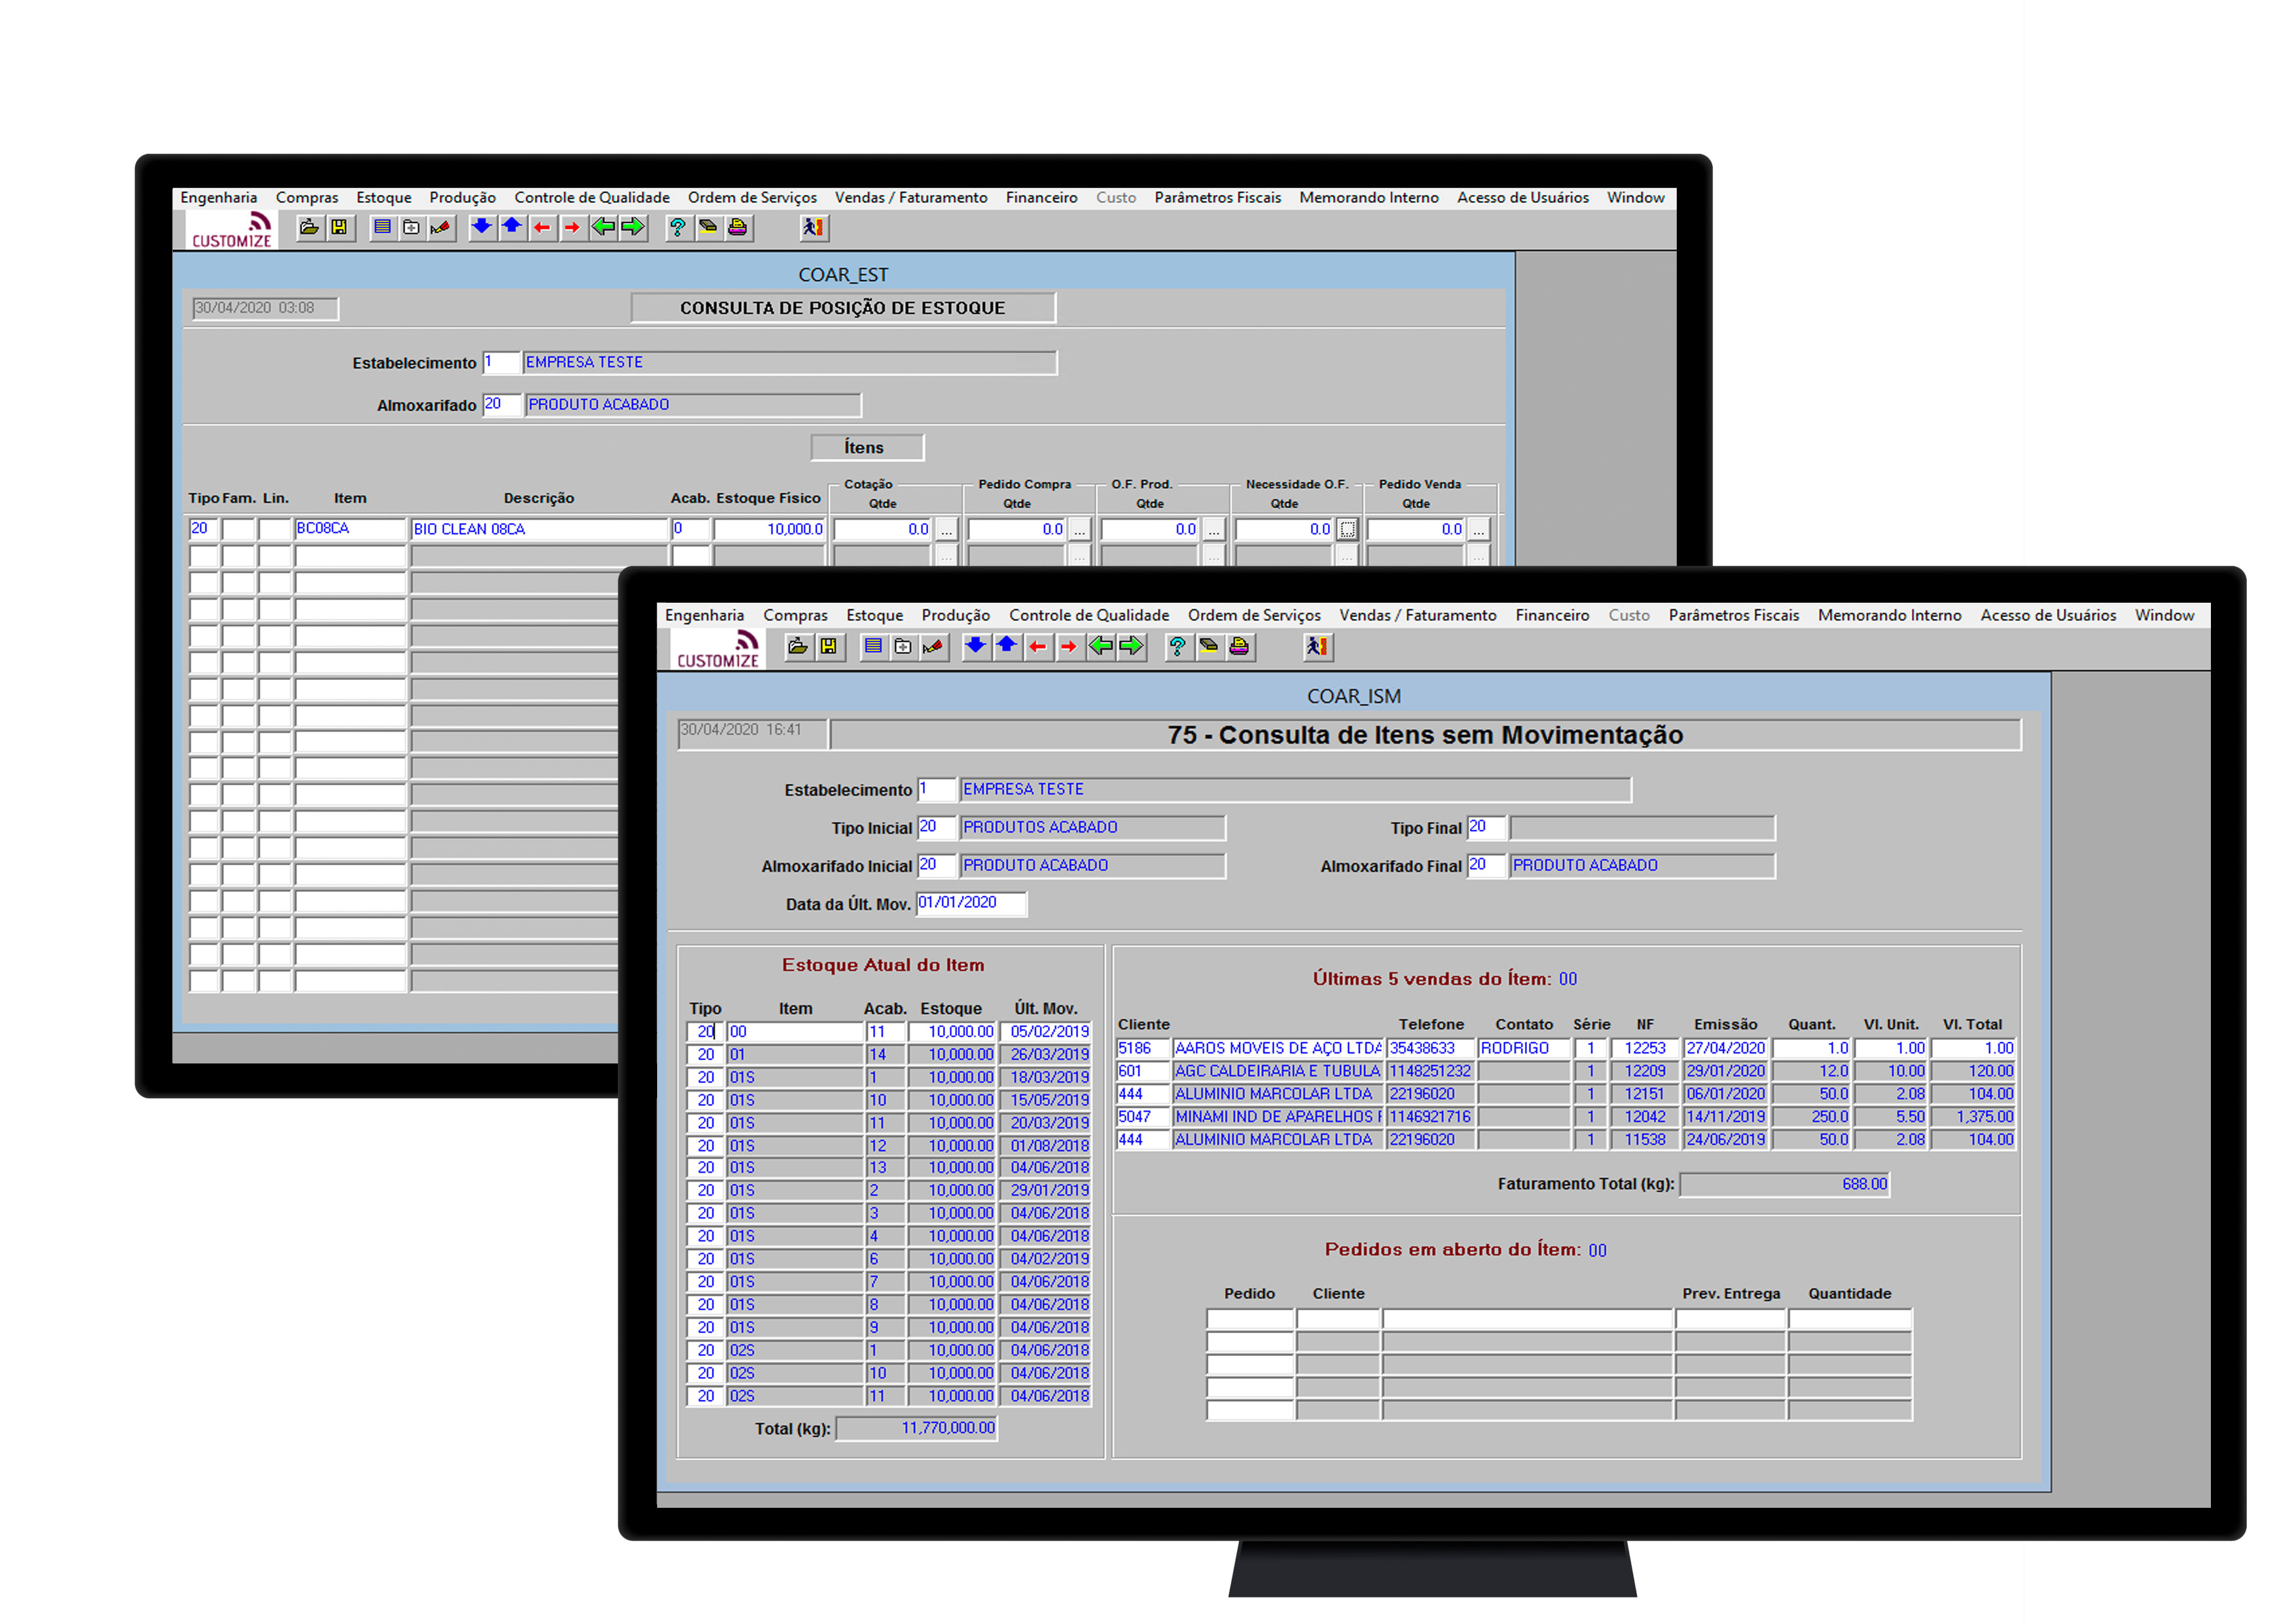Image resolution: width=2296 pixels, height=1623 pixels.
Task: Click the red right arrow navigation icon
Action: click(1069, 647)
